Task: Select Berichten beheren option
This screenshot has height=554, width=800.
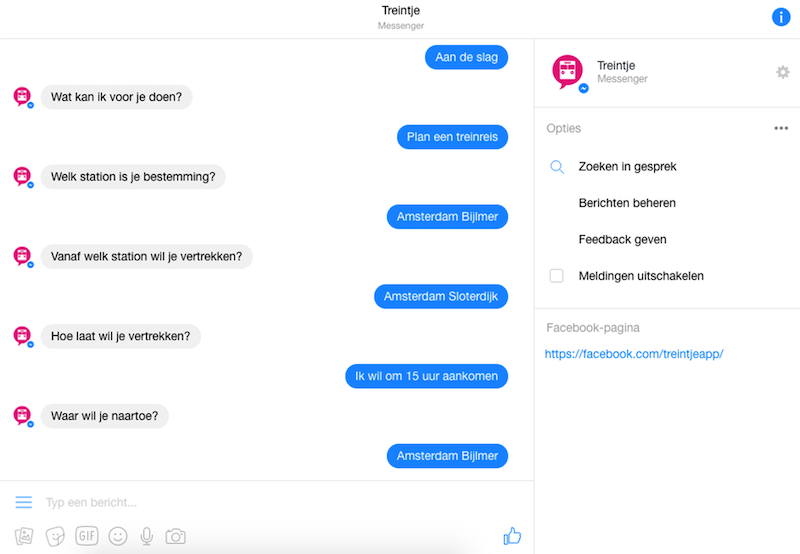Action: pyautogui.click(x=627, y=203)
